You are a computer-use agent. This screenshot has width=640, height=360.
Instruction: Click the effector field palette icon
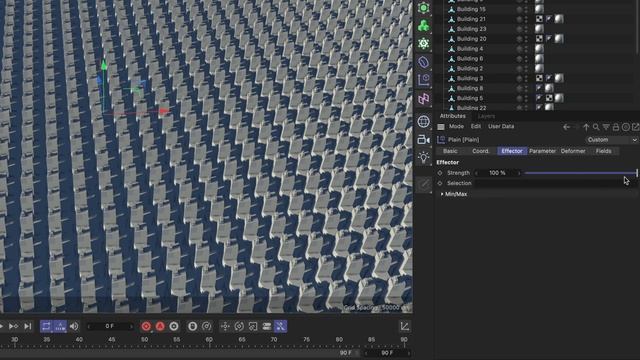(424, 80)
